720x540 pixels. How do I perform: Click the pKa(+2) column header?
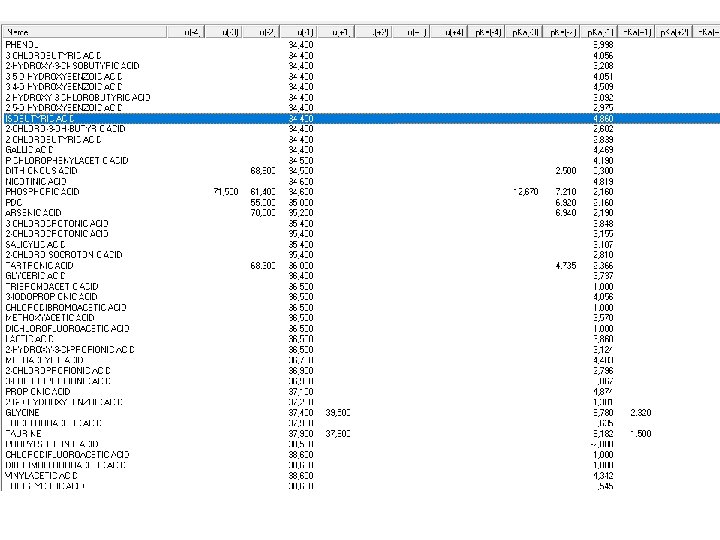[x=674, y=32]
